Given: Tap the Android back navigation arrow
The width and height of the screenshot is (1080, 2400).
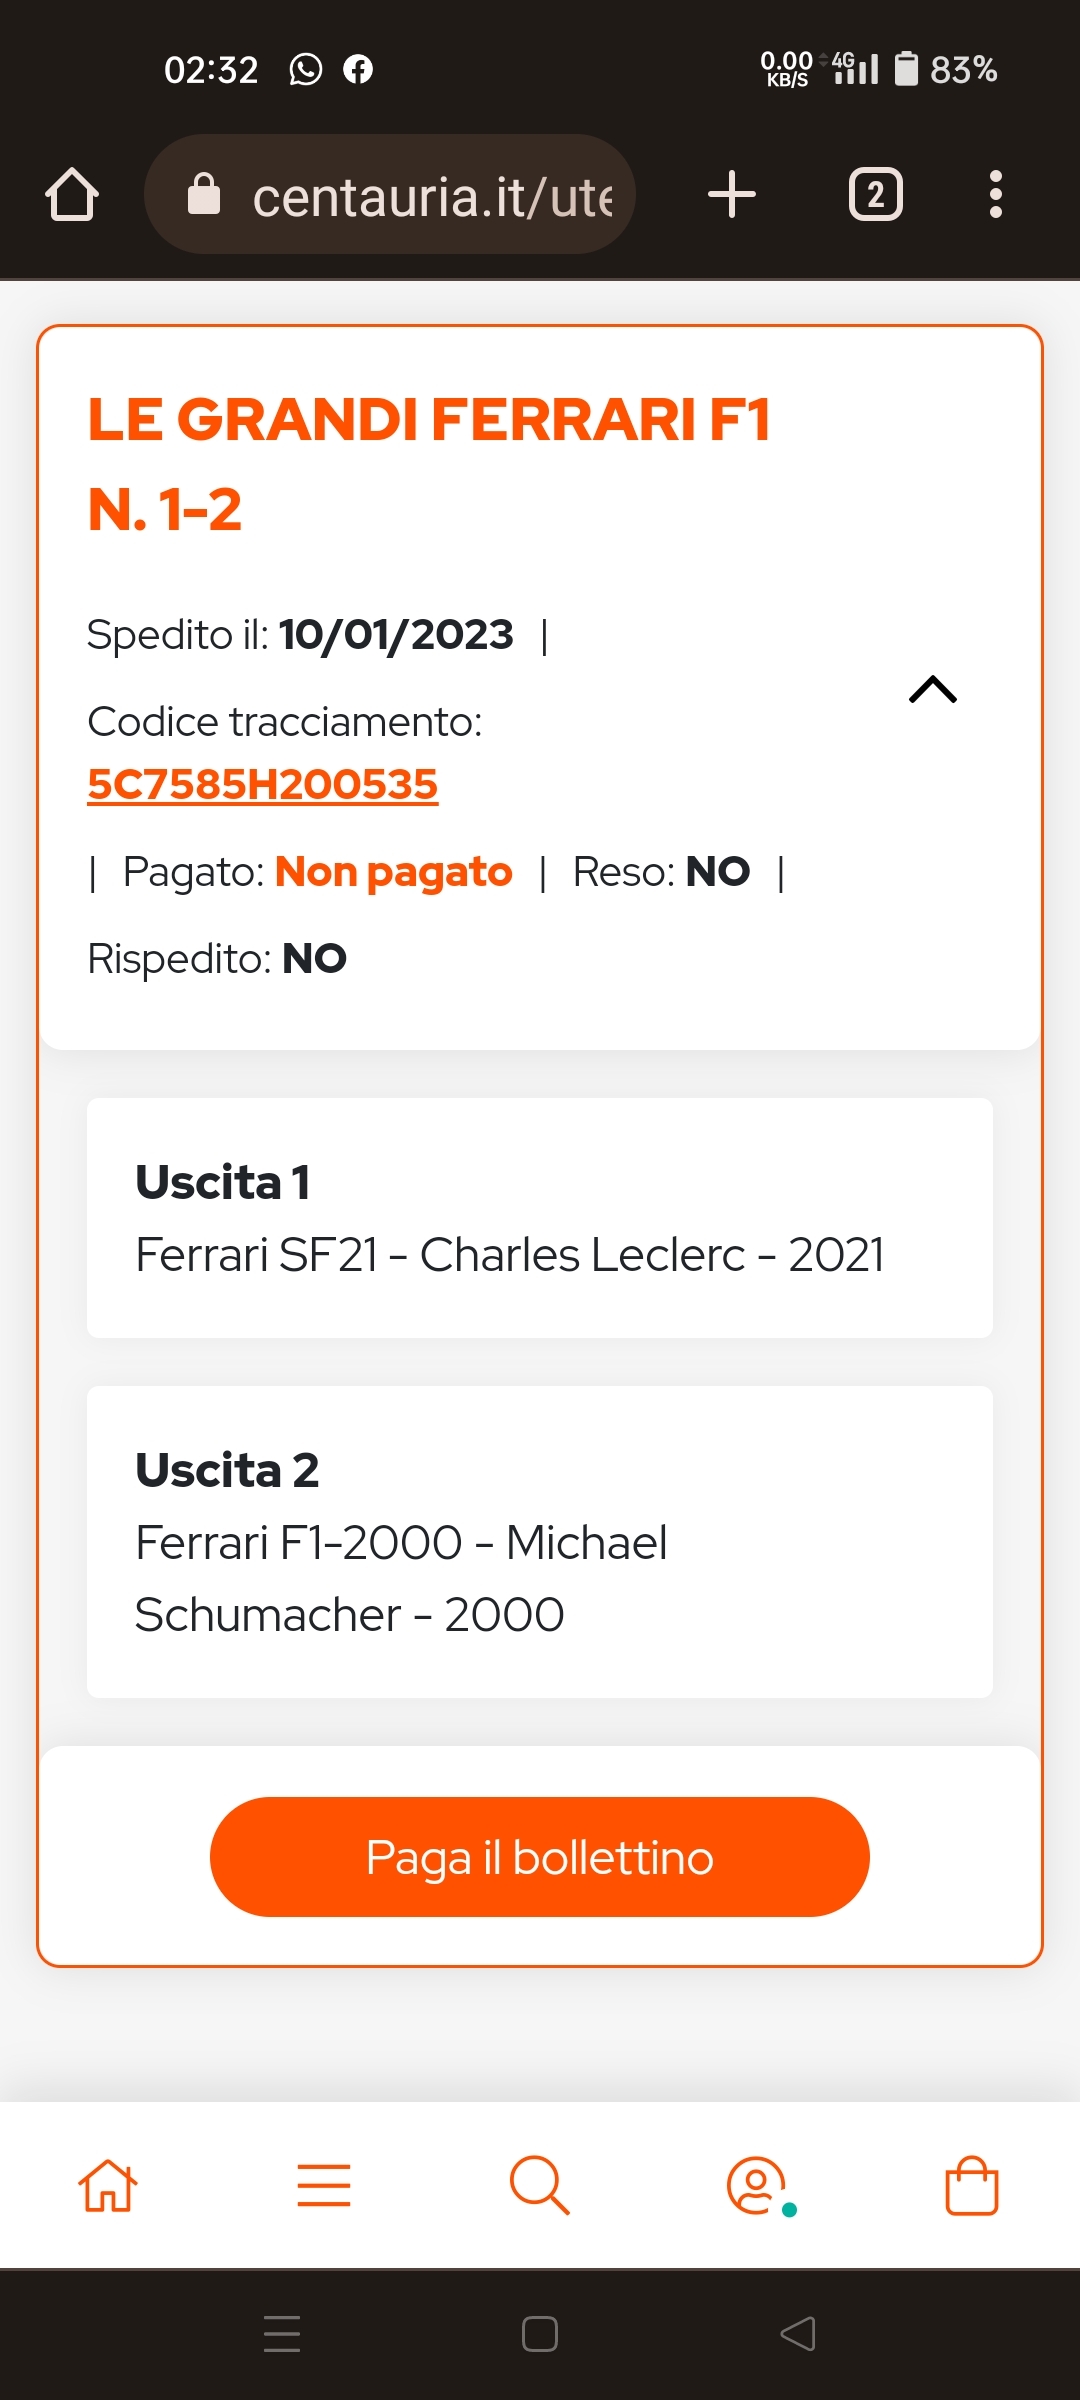Looking at the screenshot, I should coord(798,2334).
